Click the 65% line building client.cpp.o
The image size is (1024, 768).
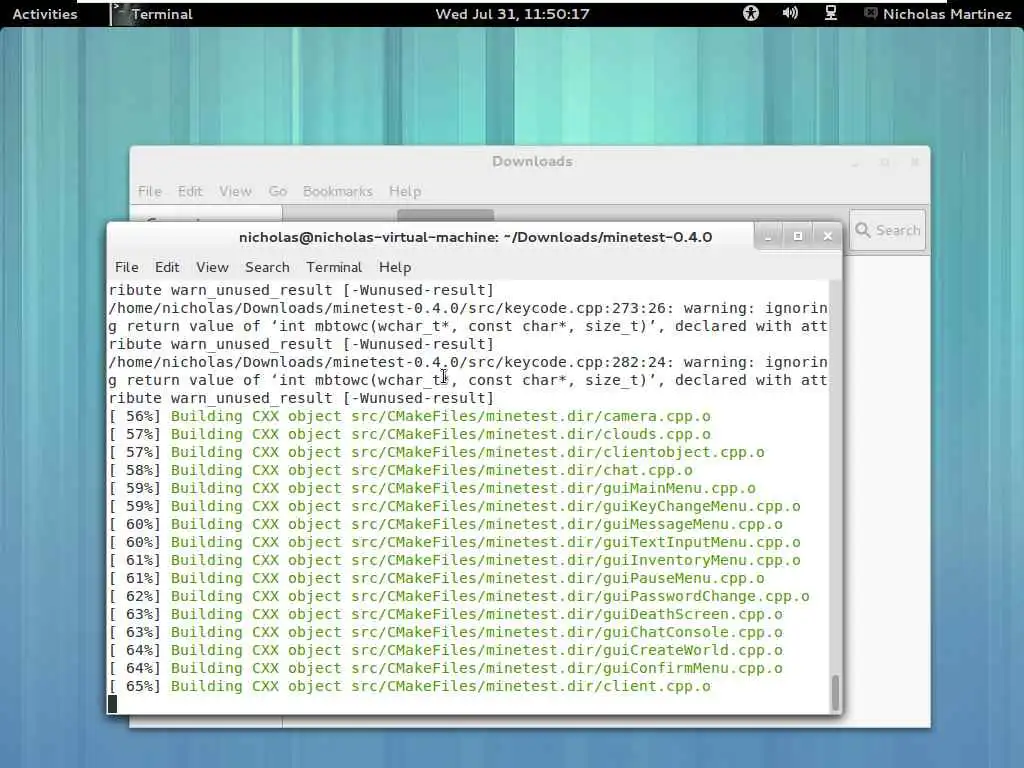(409, 686)
